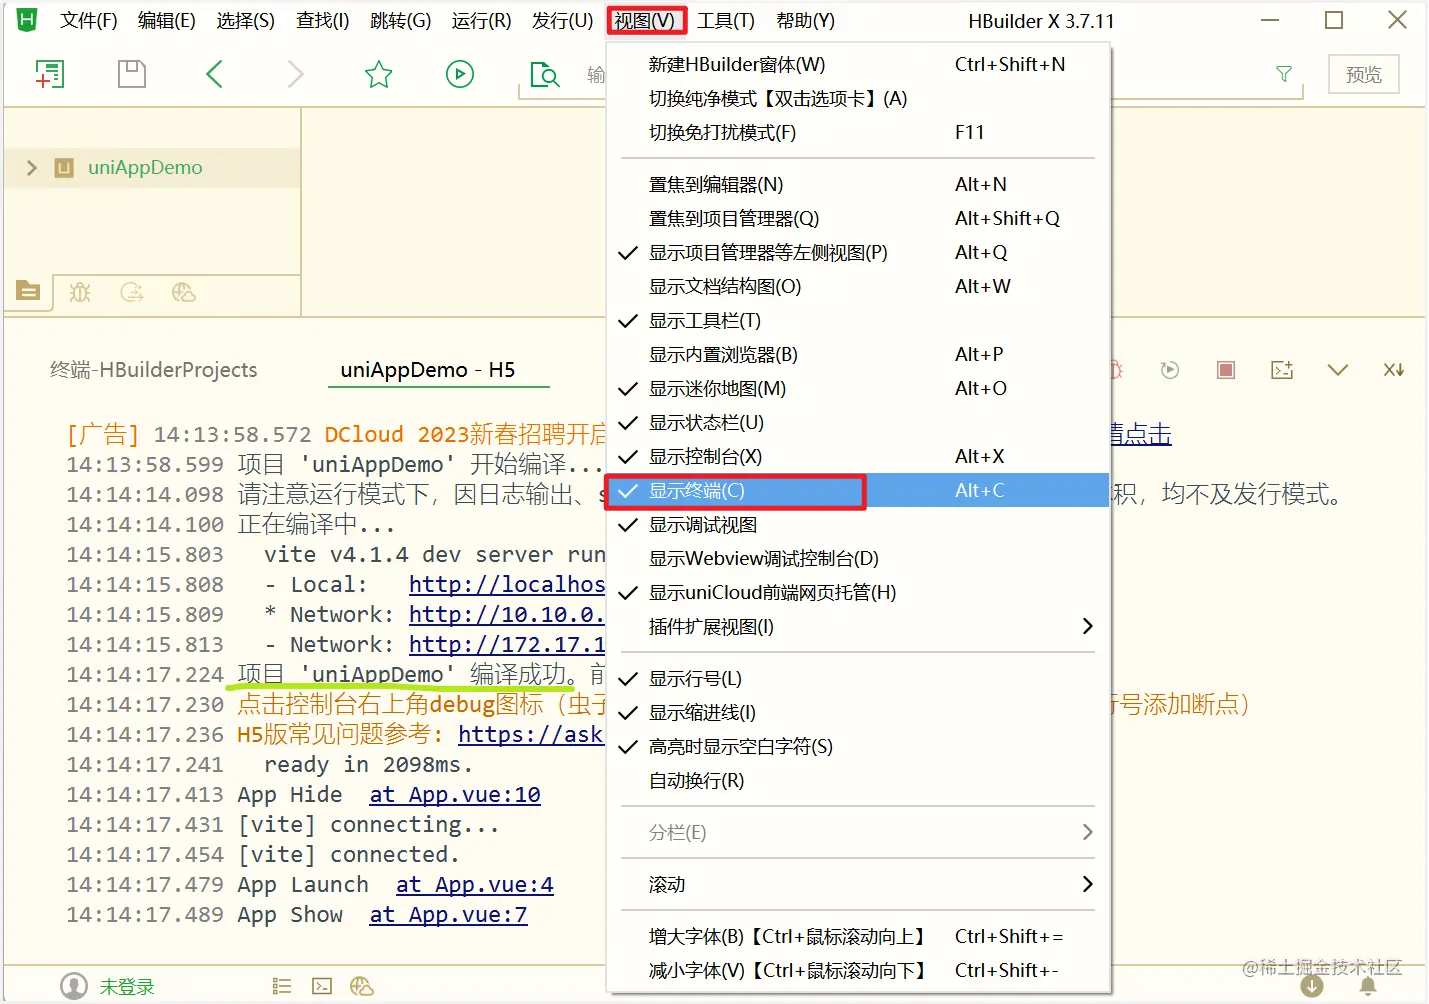Click the console close X icon
The height and width of the screenshot is (1004, 1429).
coord(1394,370)
